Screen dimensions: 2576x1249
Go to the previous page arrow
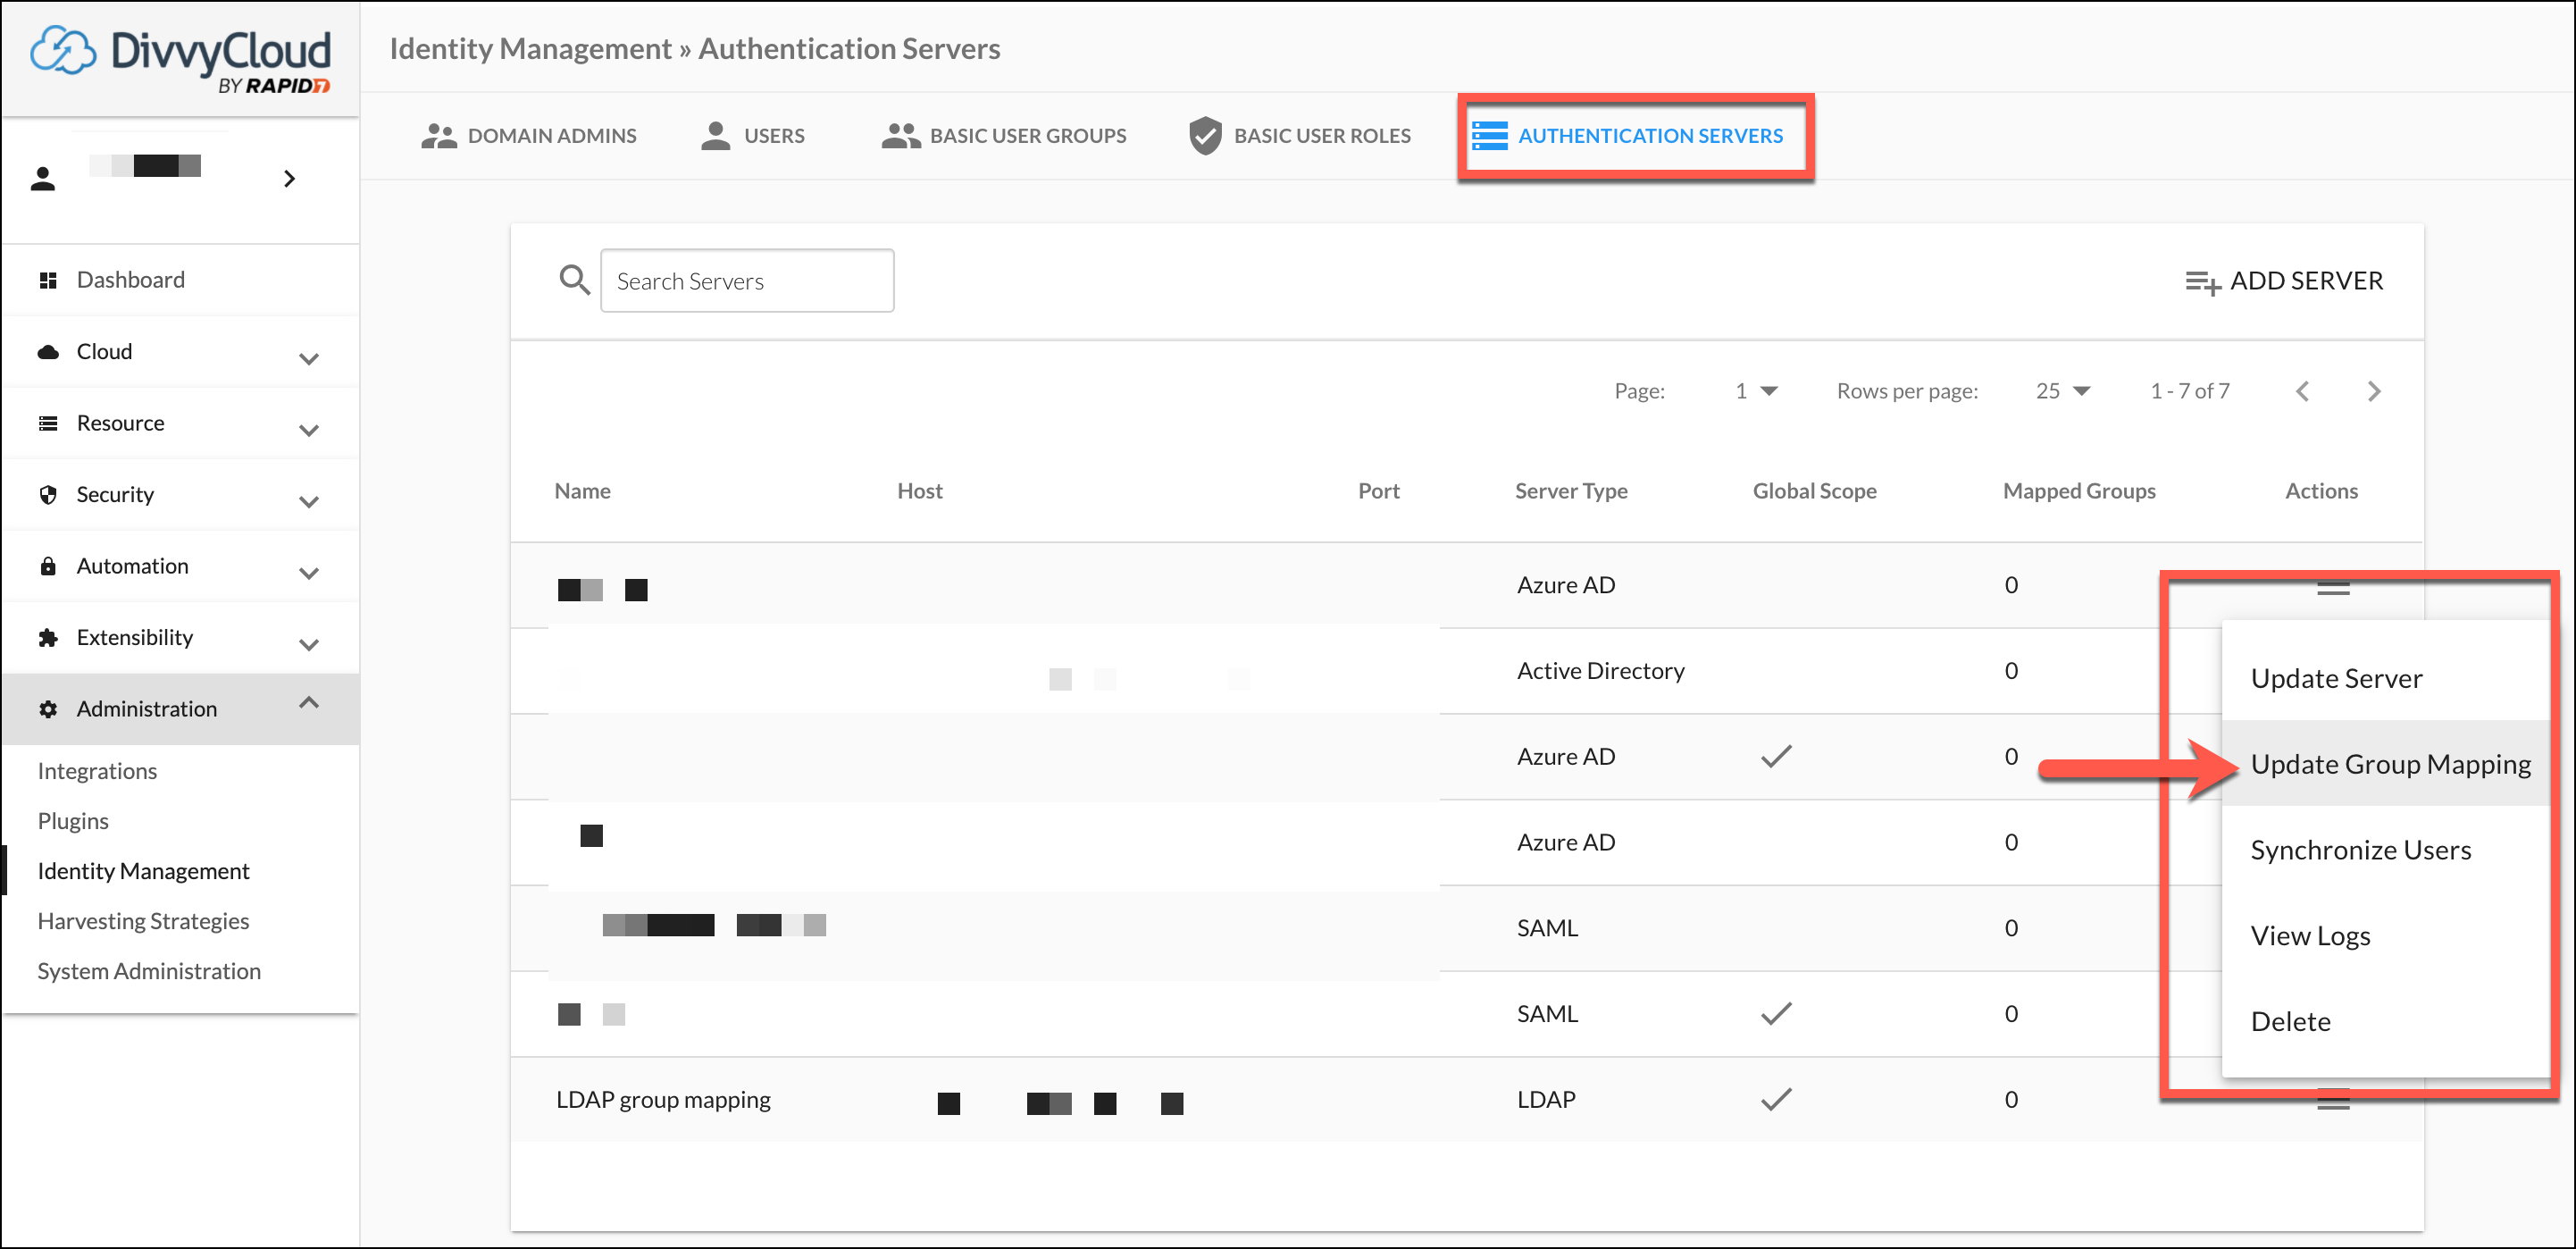click(2303, 391)
